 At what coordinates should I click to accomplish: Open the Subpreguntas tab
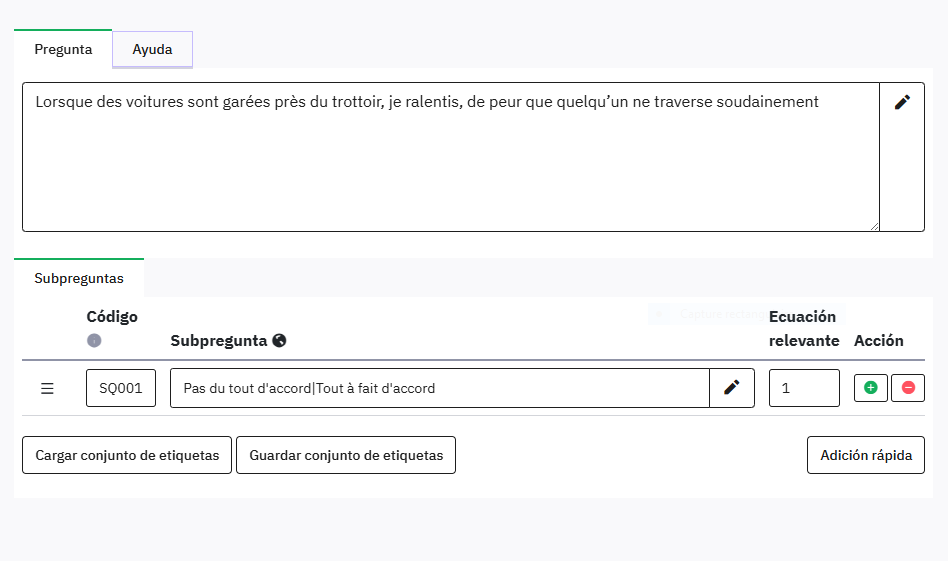[x=79, y=278]
